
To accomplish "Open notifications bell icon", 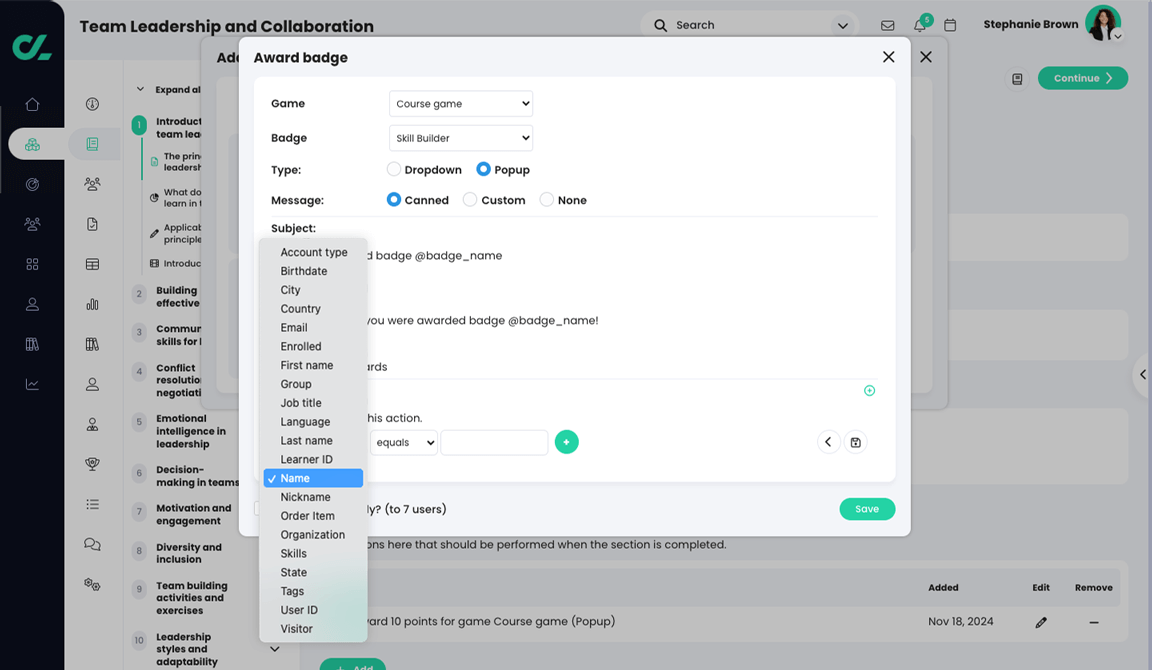I will tap(920, 25).
